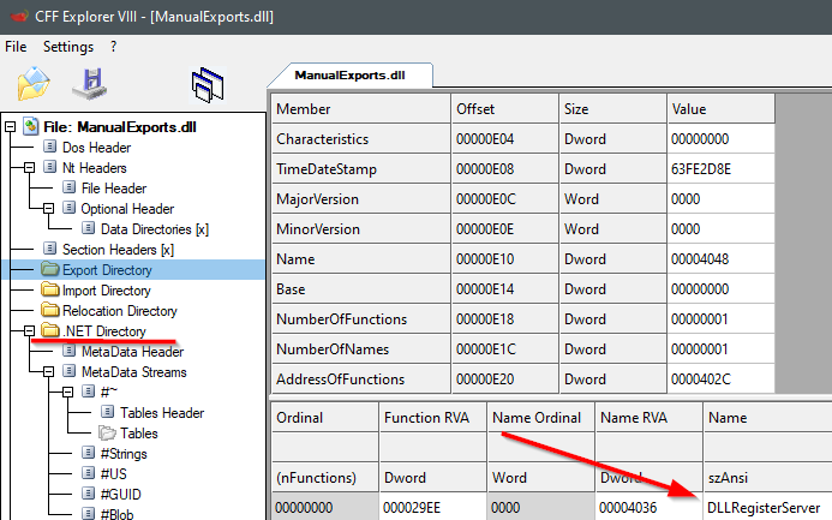Collapse the #~ stream tree node

click(x=68, y=392)
